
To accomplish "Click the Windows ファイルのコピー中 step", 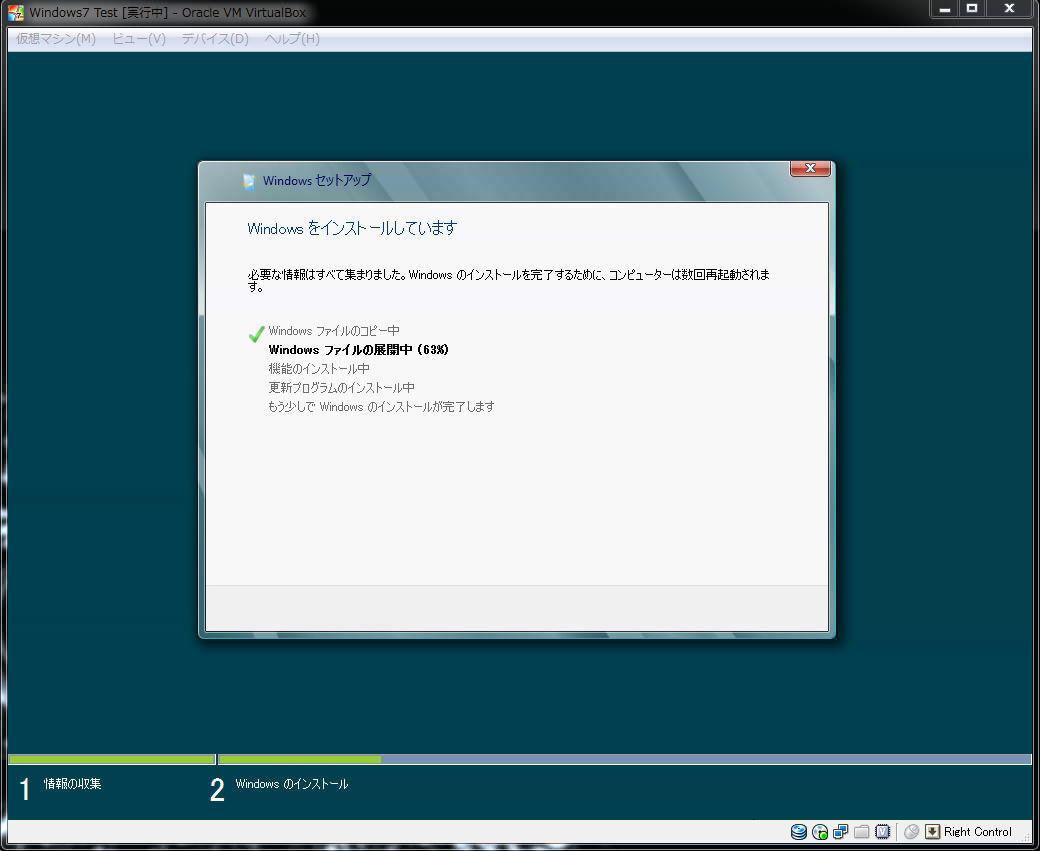I will click(x=334, y=331).
